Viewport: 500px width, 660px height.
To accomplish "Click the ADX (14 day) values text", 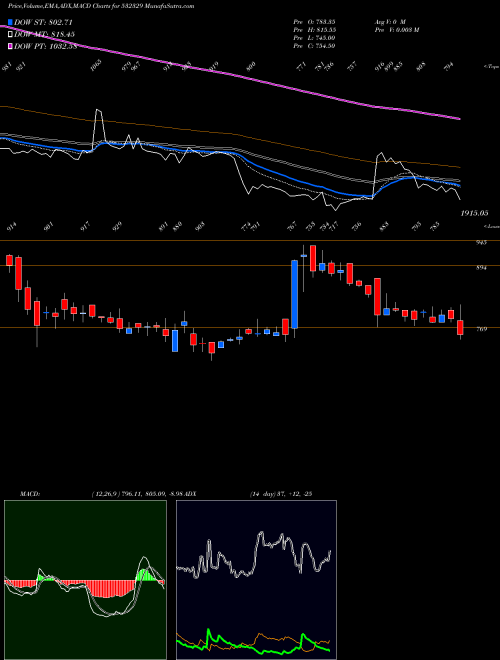I will click(x=280, y=493).
